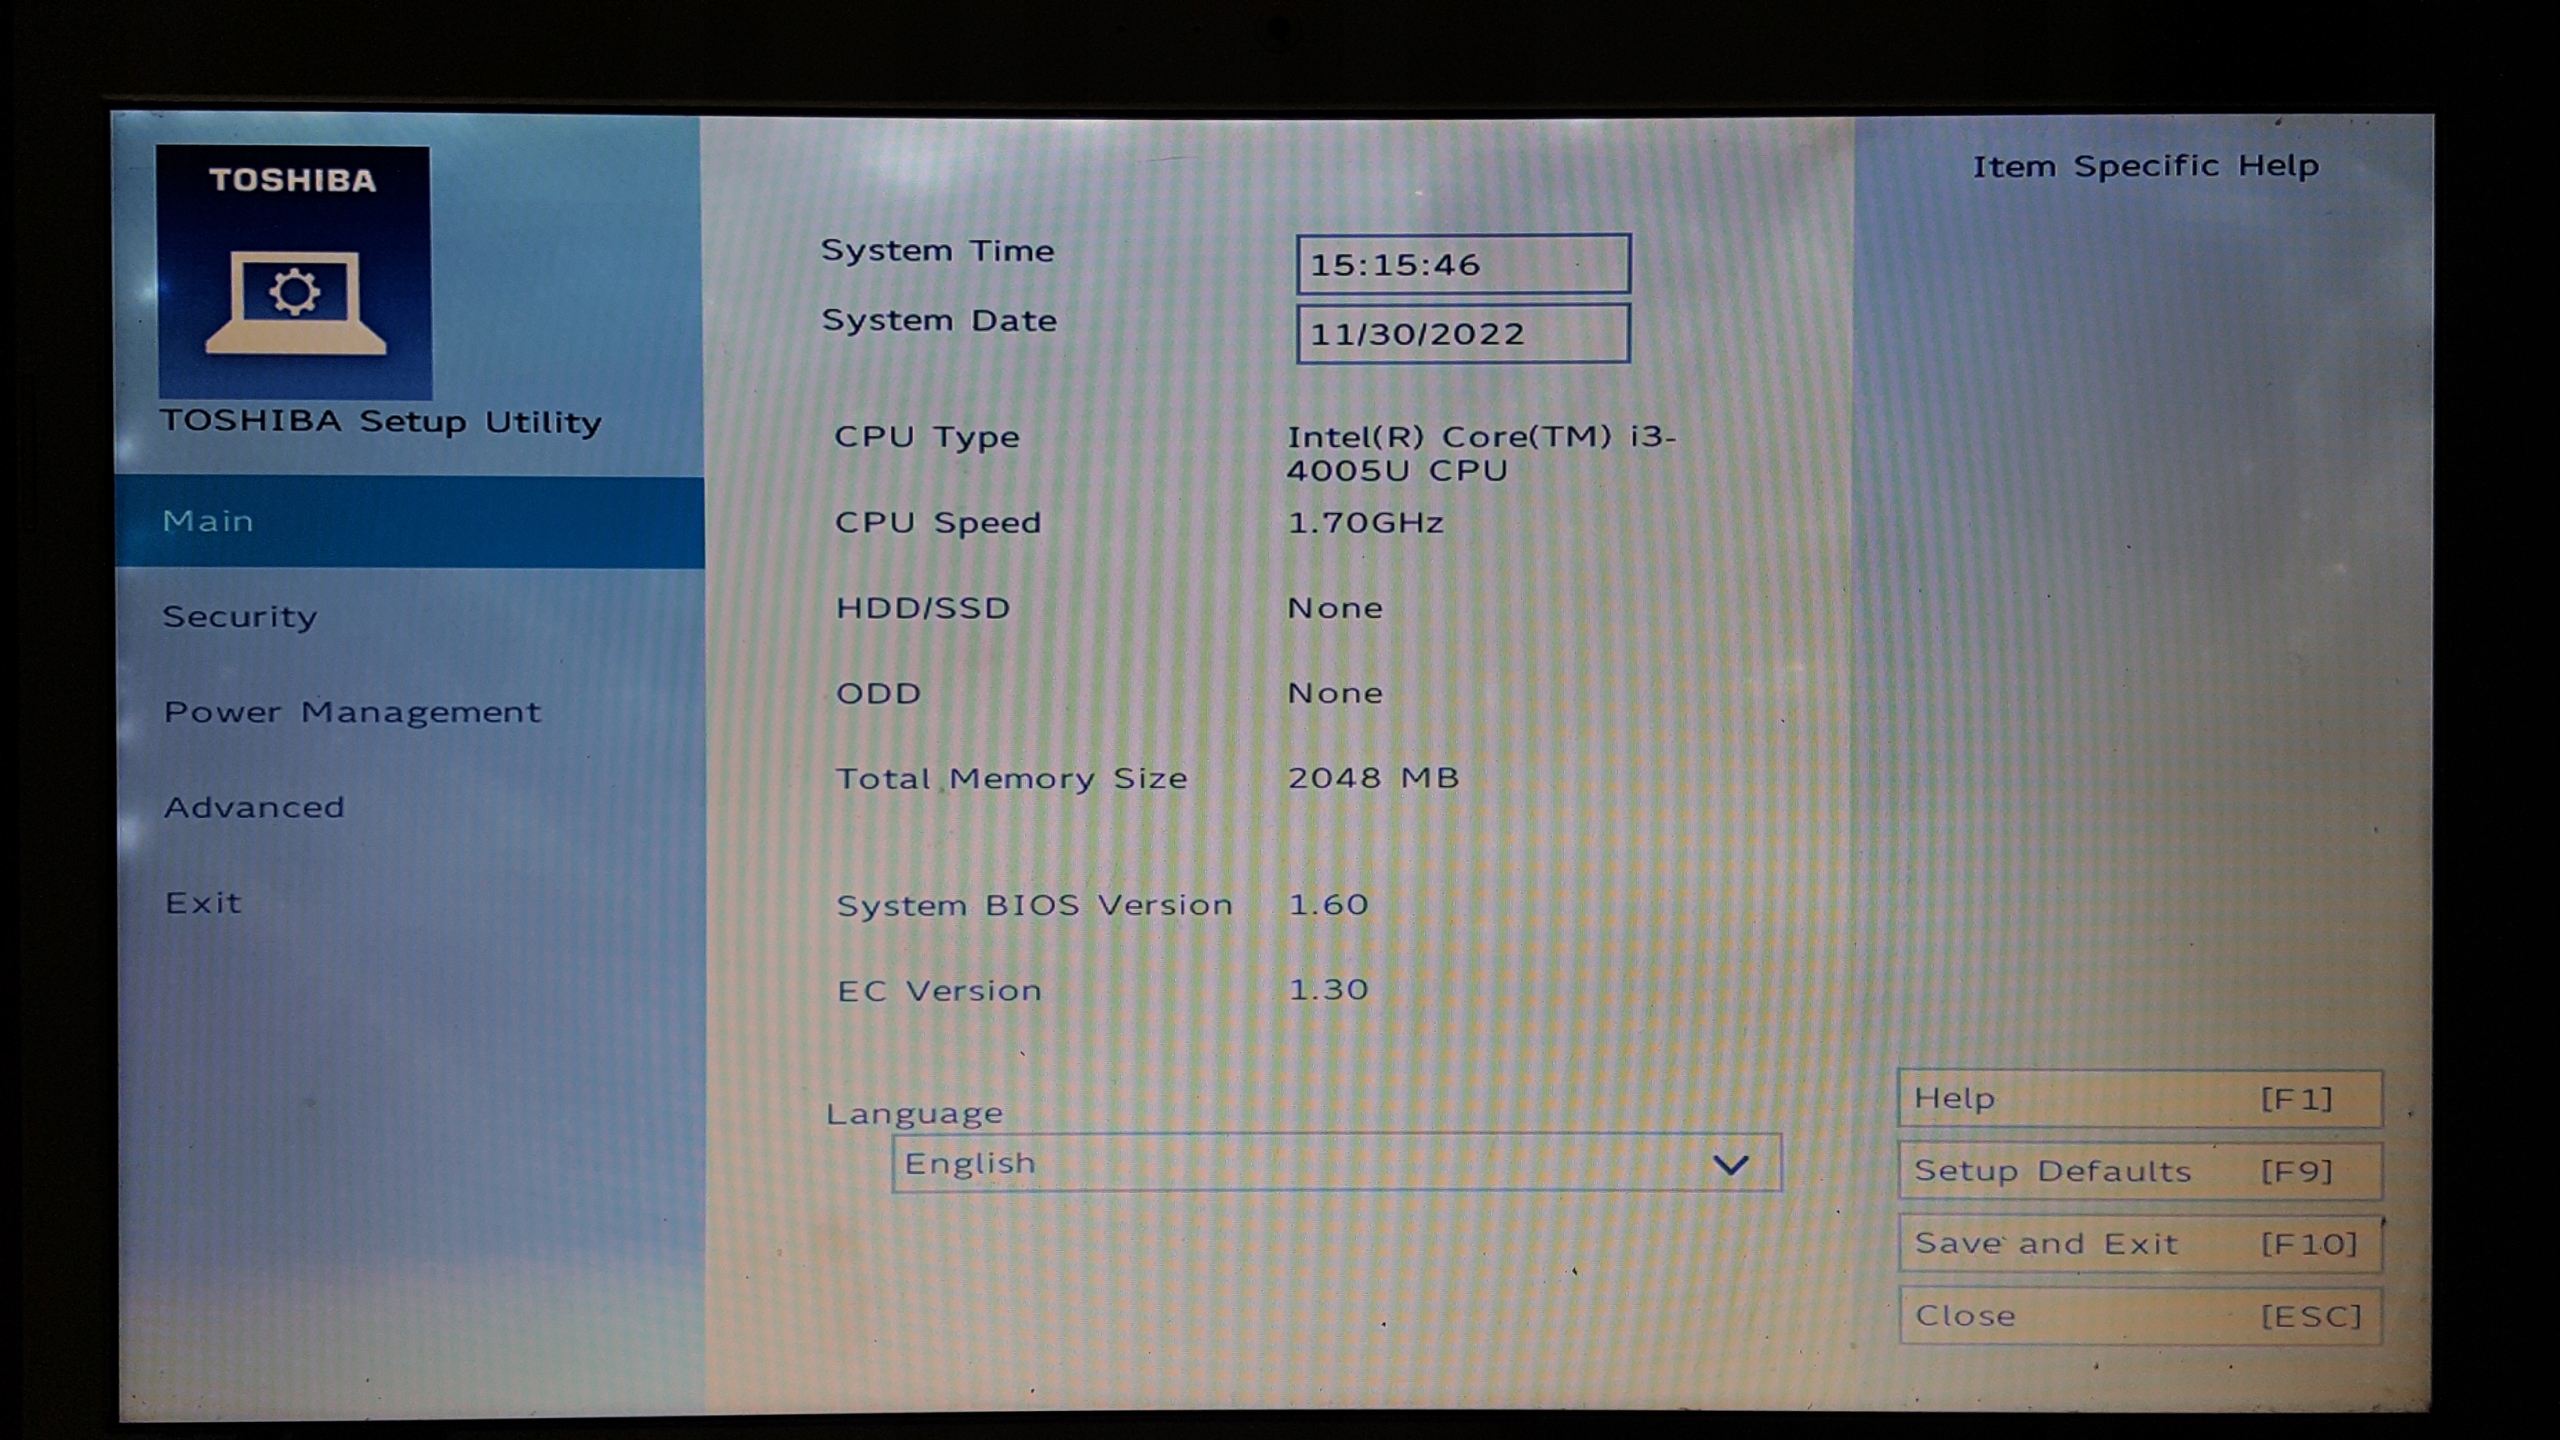Open the Security menu section
This screenshot has height=1440, width=2560.
tap(240, 616)
